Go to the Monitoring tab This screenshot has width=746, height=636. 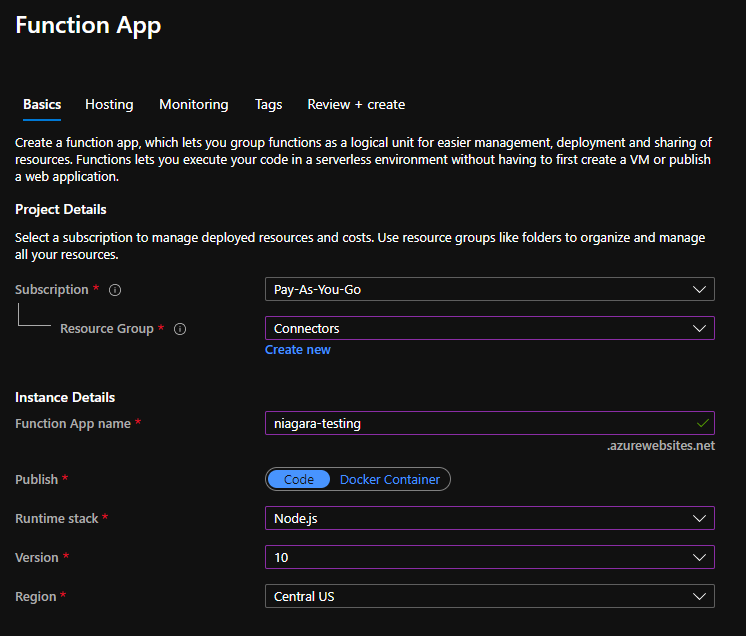[x=194, y=105]
